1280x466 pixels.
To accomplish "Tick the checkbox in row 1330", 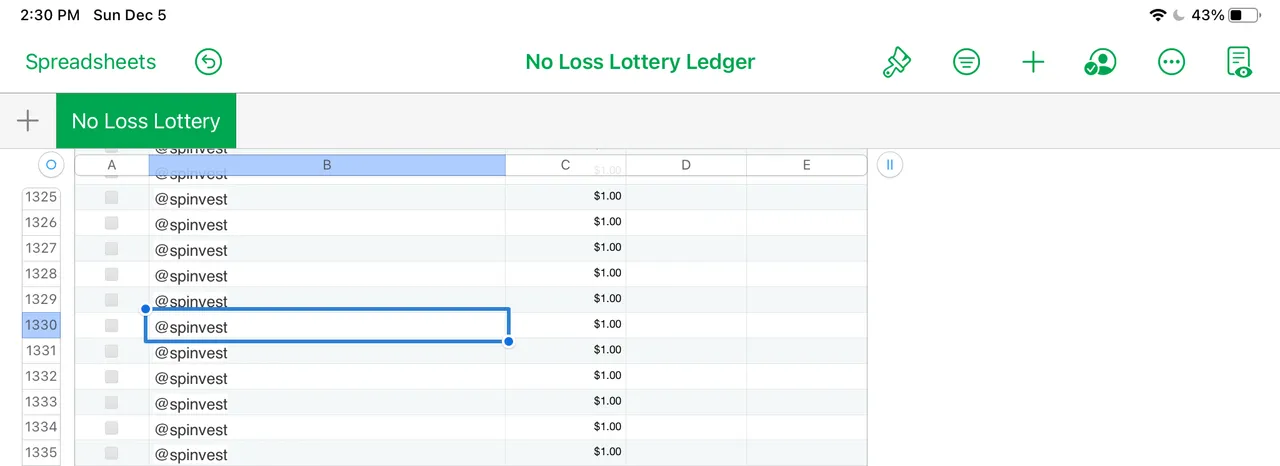I will 112,326.
